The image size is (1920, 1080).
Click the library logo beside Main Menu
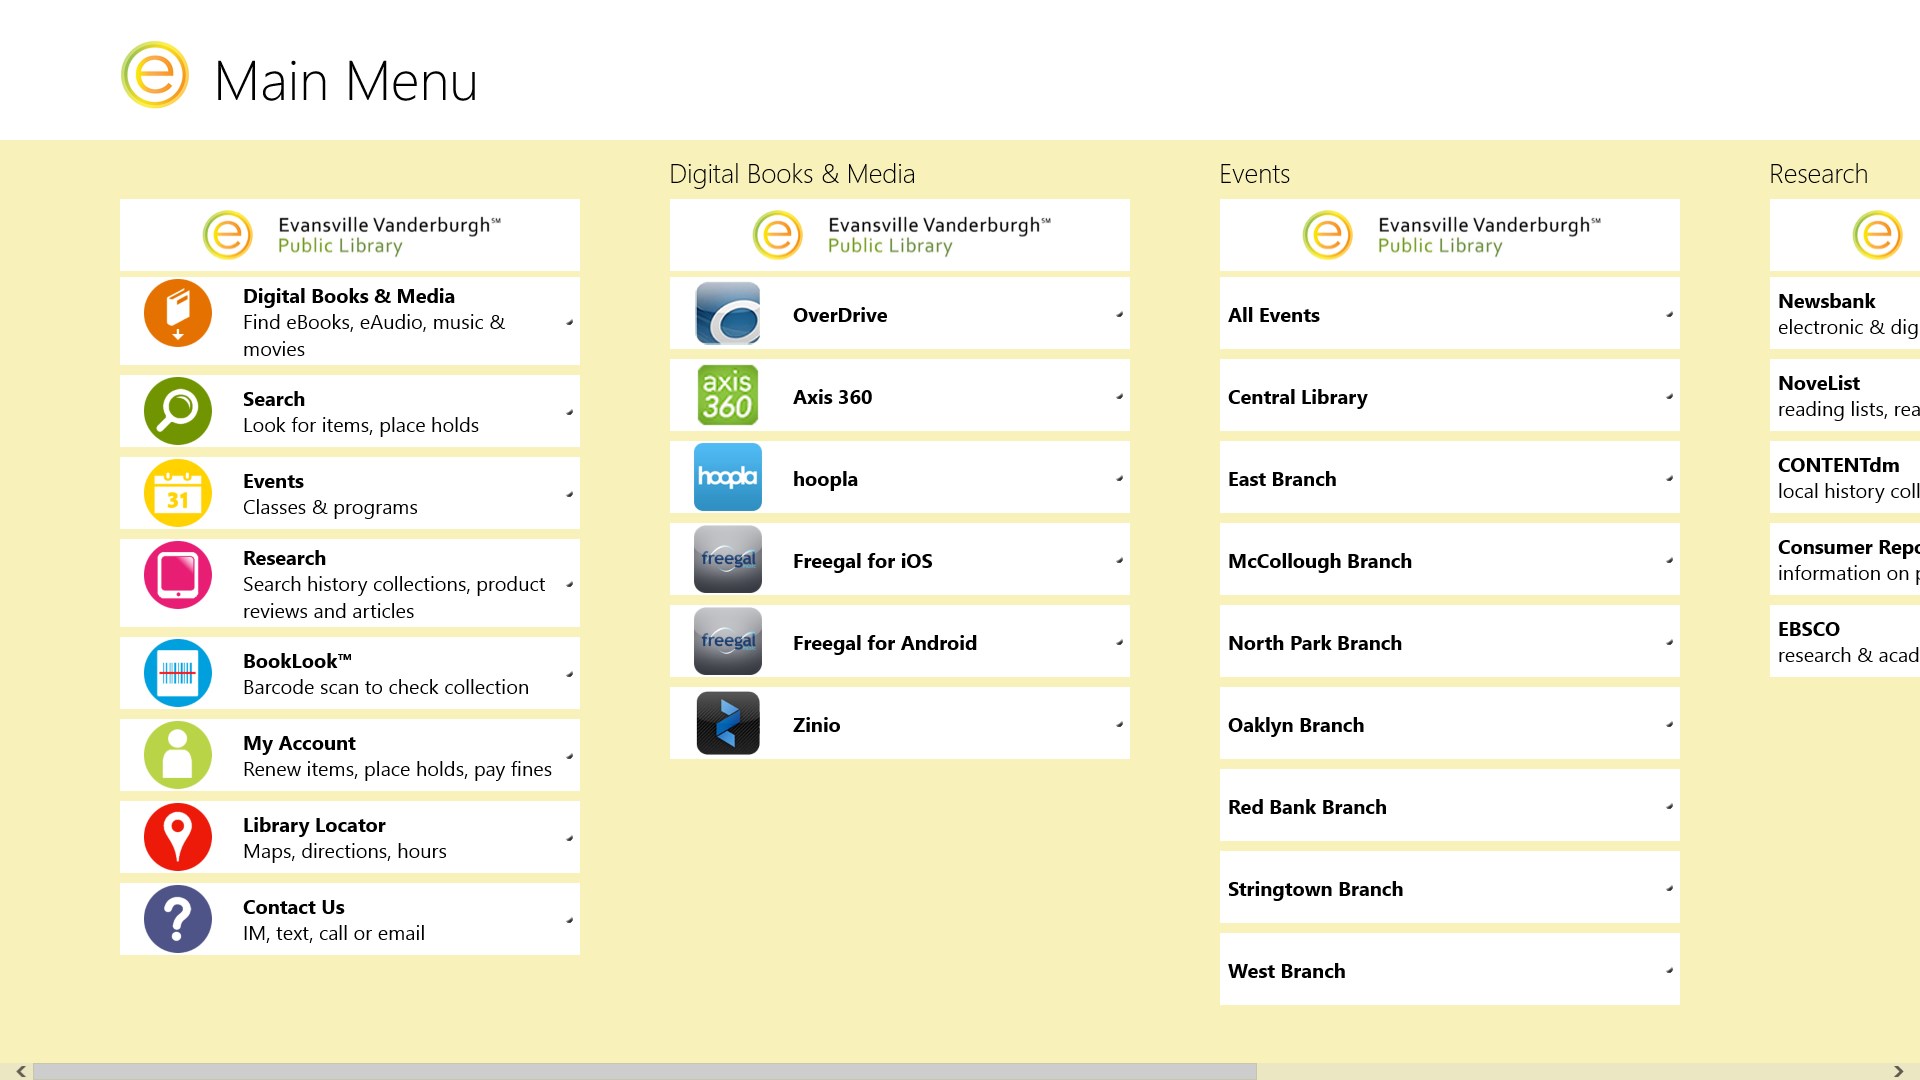point(155,75)
